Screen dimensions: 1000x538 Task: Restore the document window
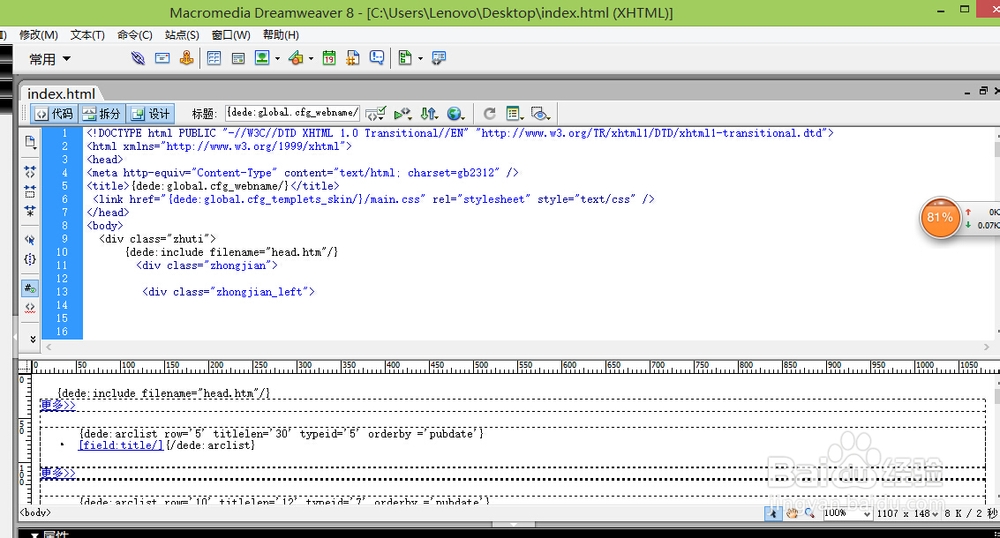(983, 91)
